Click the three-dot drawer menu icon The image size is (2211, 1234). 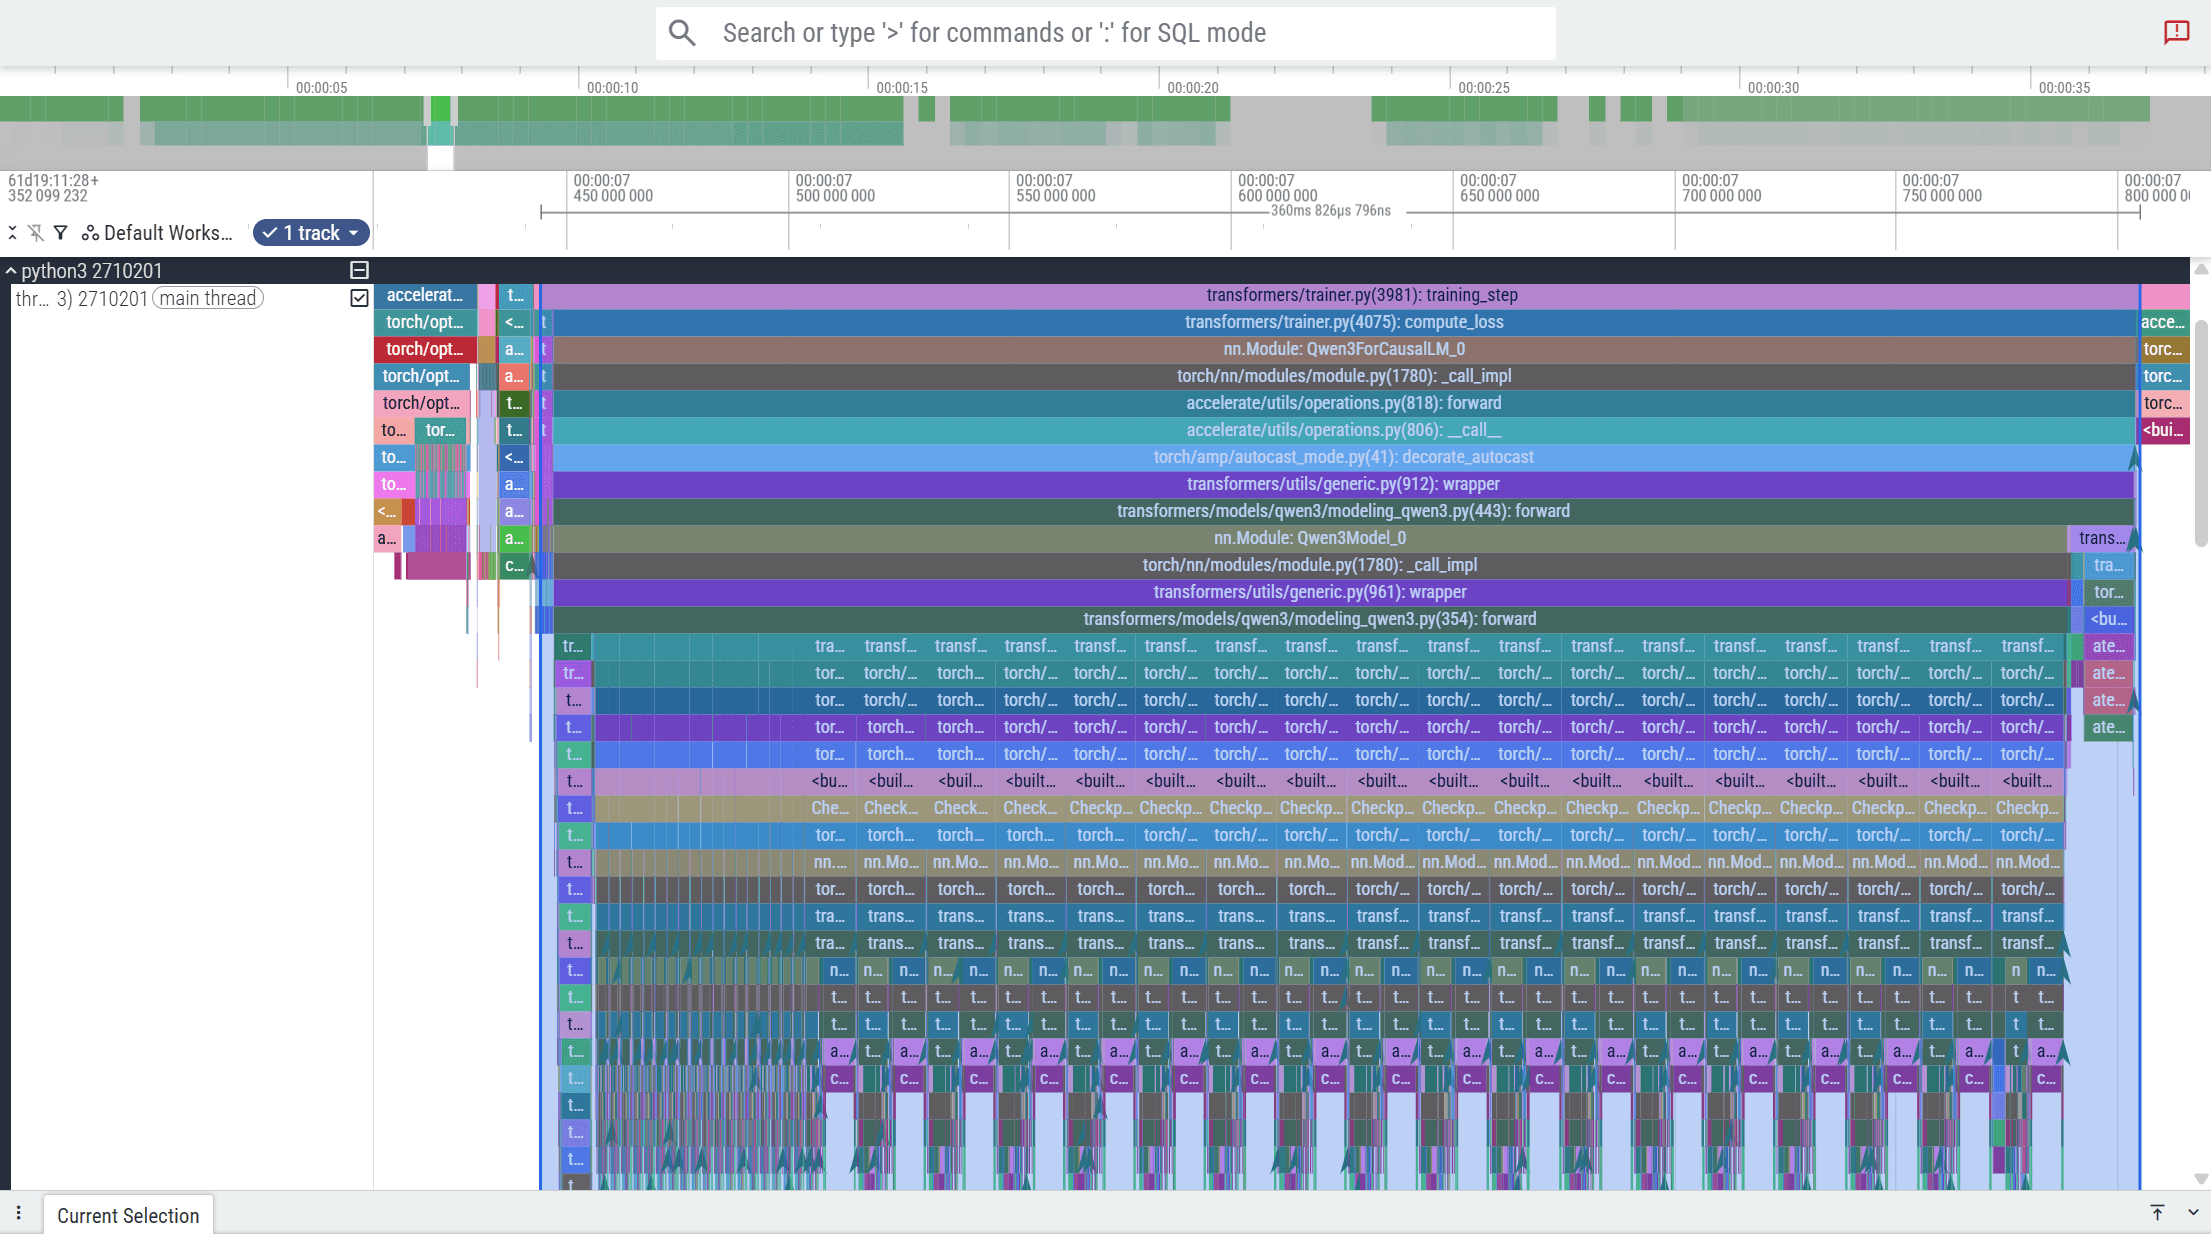coord(18,1213)
